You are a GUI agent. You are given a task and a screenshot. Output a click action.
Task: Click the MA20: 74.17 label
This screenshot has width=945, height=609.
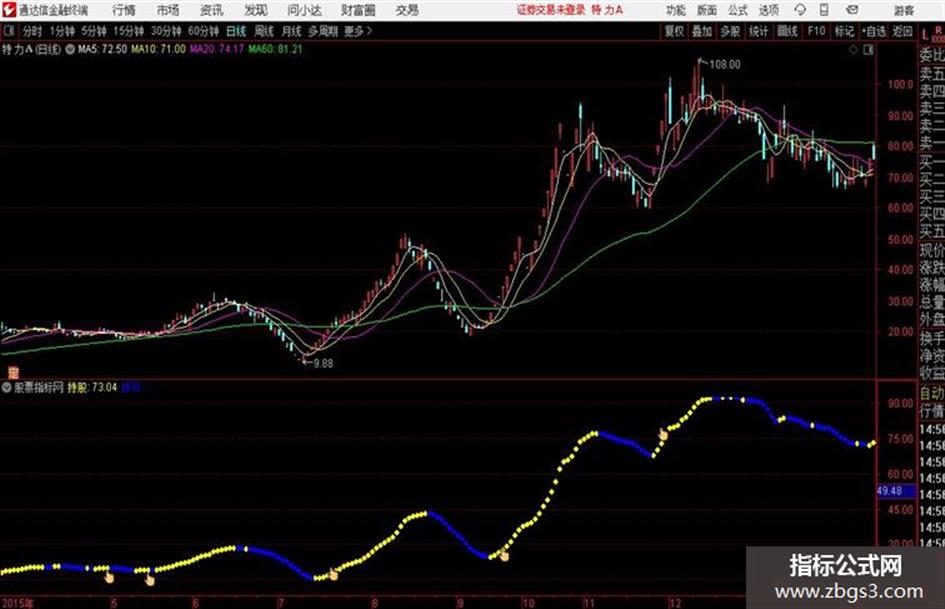coord(217,49)
